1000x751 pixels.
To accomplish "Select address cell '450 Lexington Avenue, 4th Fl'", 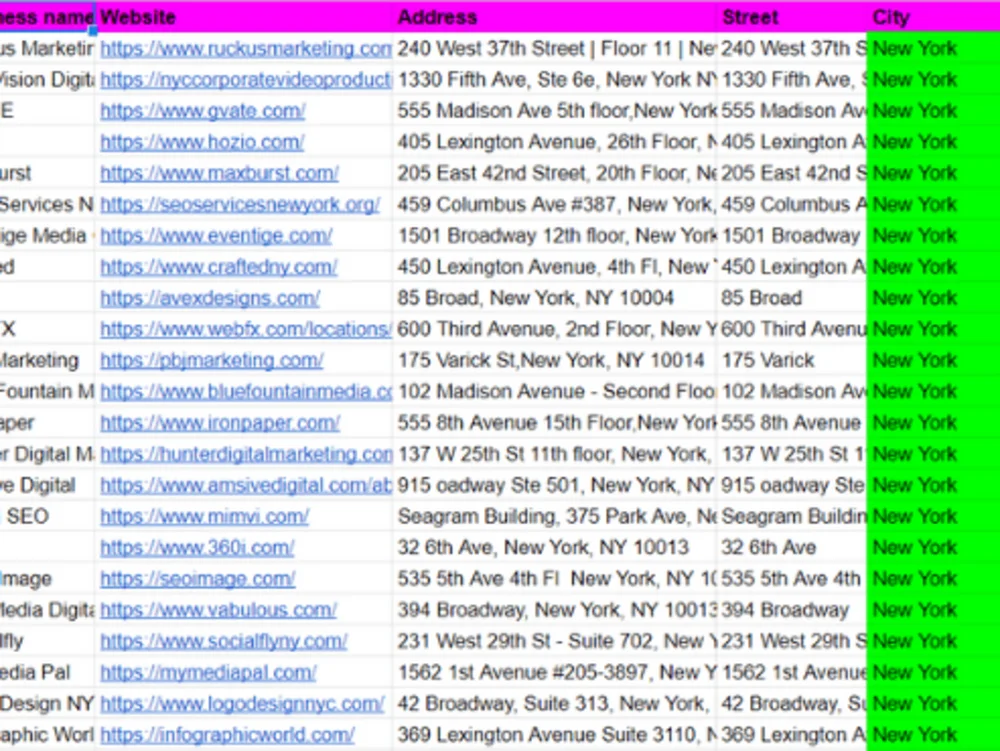I will pos(555,267).
